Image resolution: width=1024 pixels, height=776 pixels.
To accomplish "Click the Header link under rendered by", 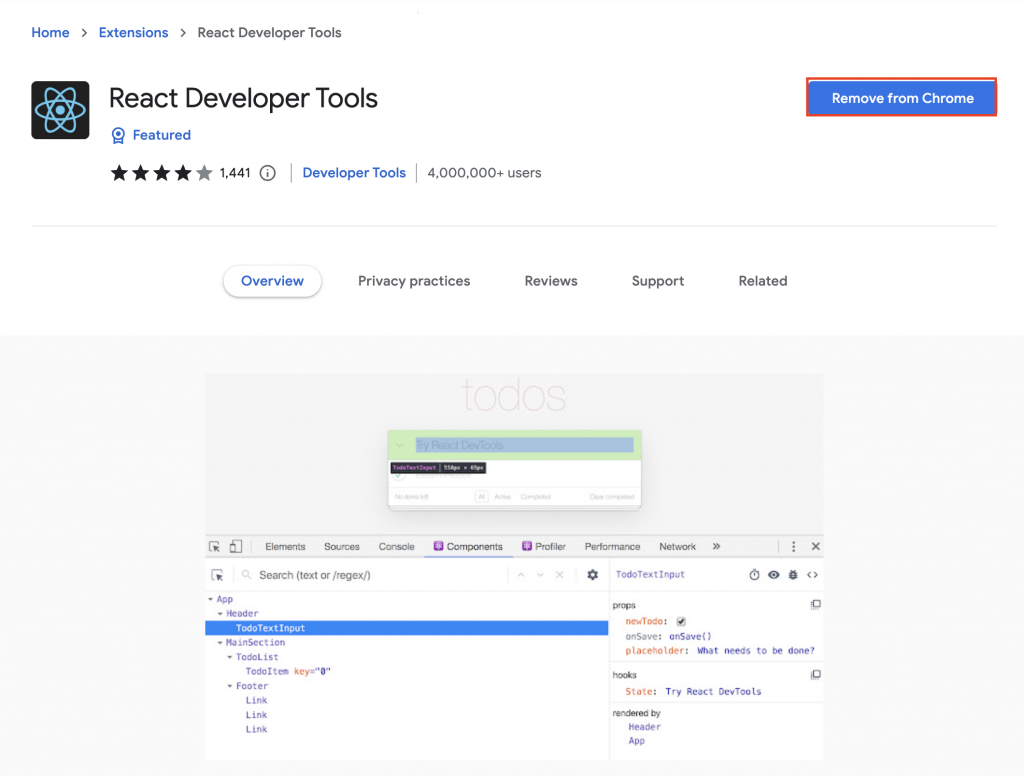I will (645, 727).
